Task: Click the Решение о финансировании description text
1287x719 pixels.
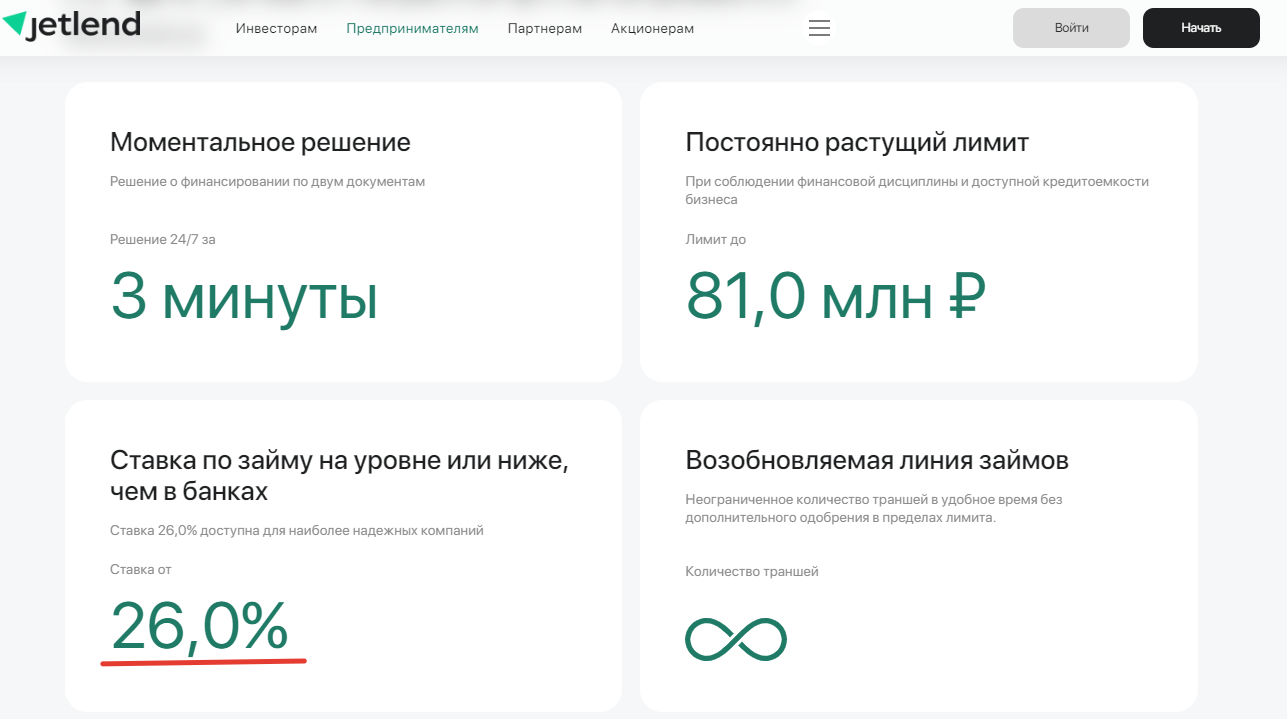Action: 267,182
